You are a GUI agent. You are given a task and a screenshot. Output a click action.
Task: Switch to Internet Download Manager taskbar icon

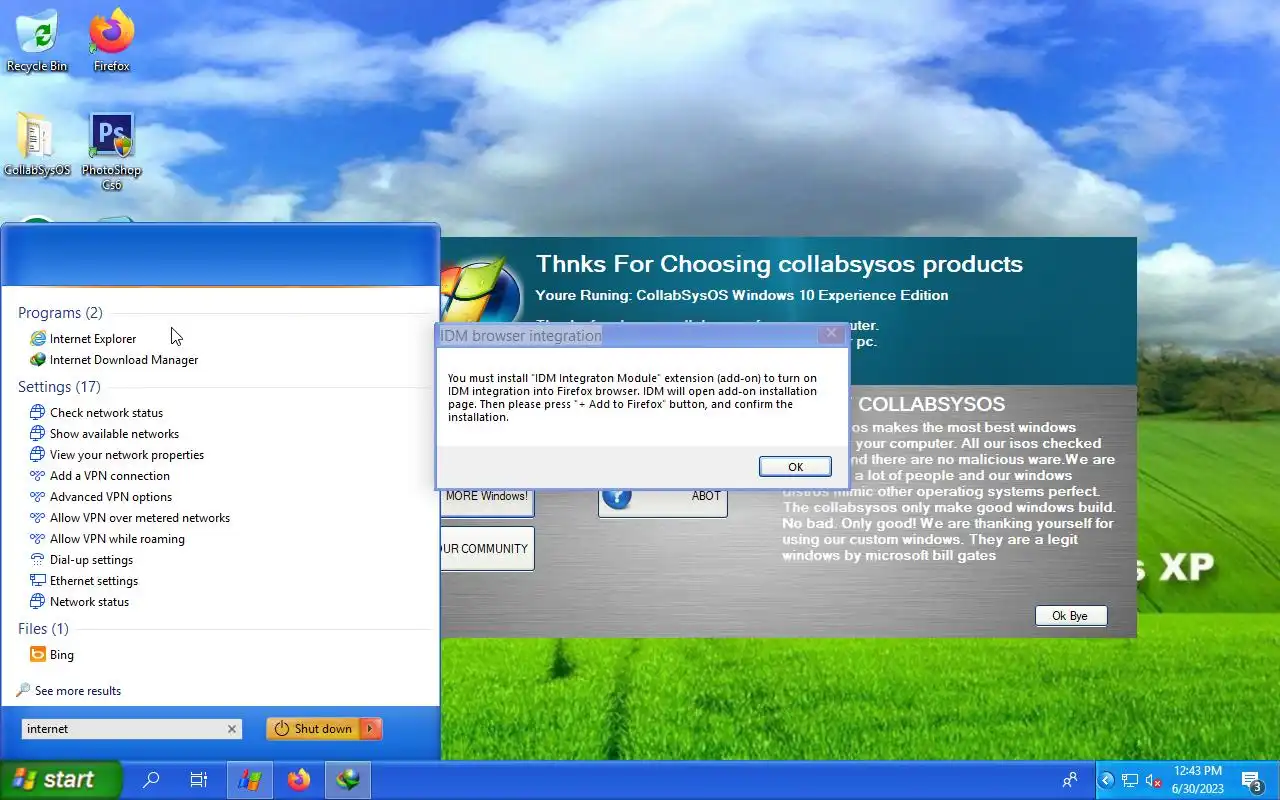[348, 780]
